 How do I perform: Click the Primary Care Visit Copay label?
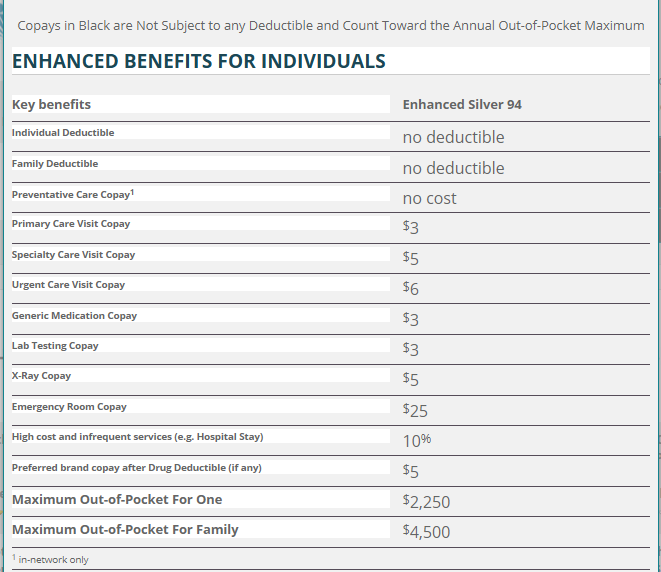point(71,224)
